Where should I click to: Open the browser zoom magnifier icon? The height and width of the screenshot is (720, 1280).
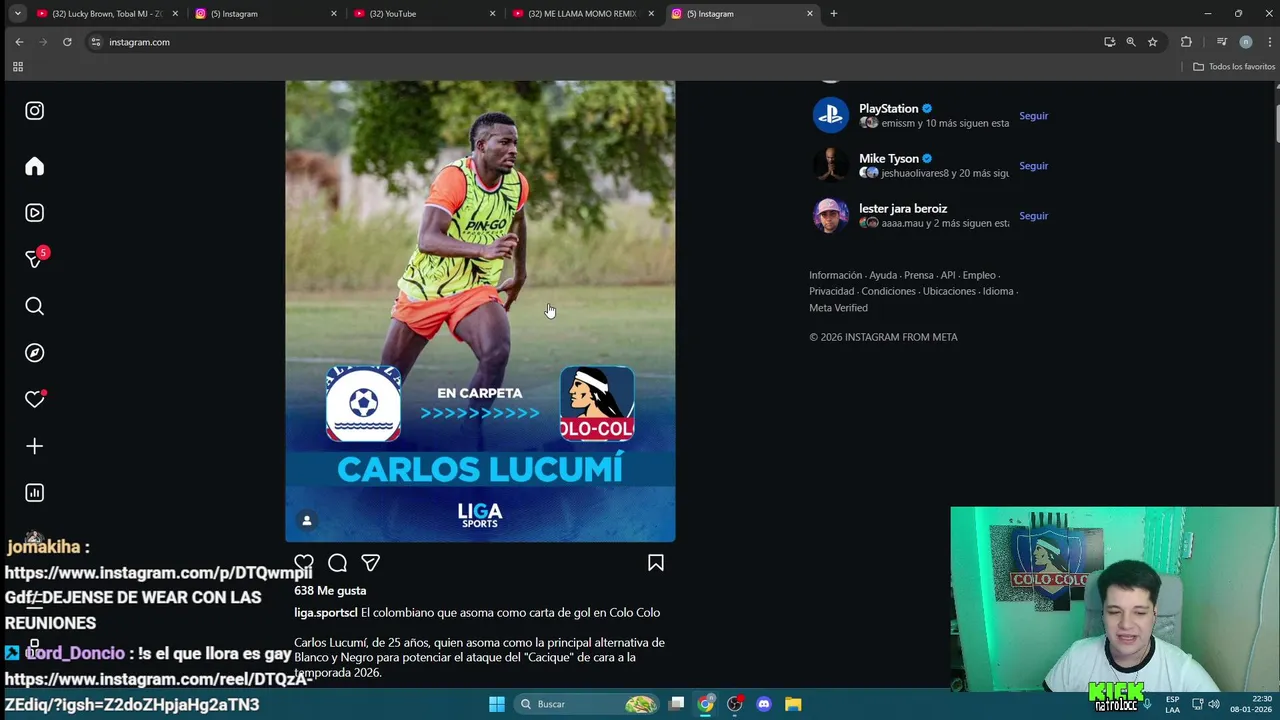click(1131, 42)
